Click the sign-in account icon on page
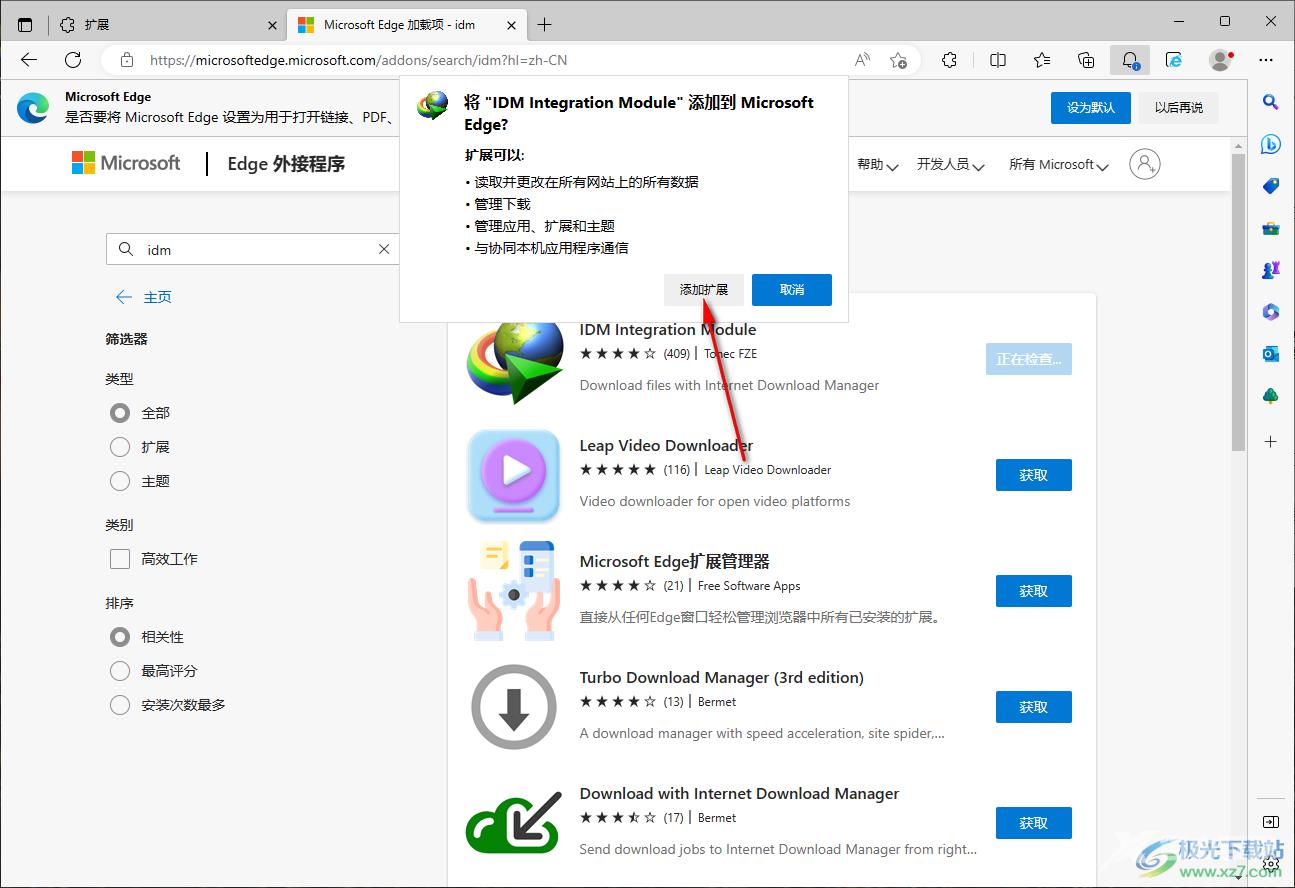Screen dimensions: 1295x888 pyautogui.click(x=1145, y=164)
